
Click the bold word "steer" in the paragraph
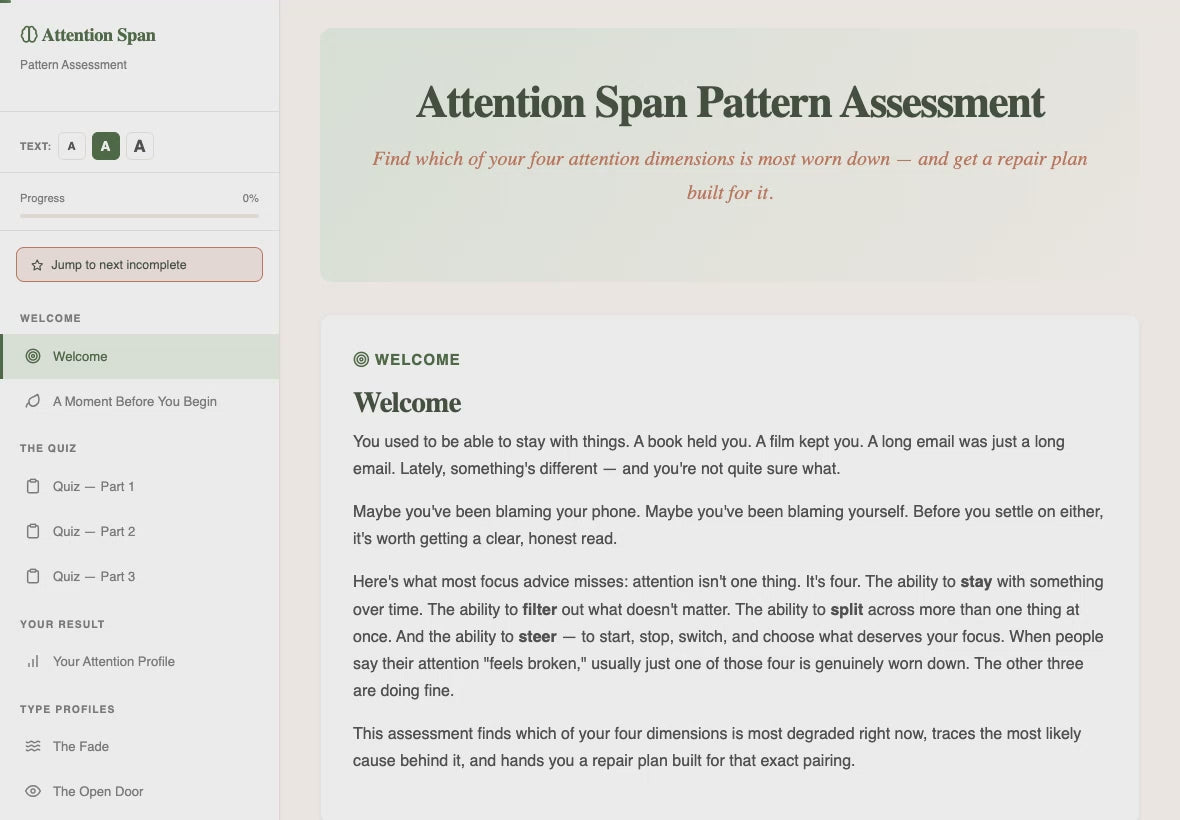click(537, 636)
